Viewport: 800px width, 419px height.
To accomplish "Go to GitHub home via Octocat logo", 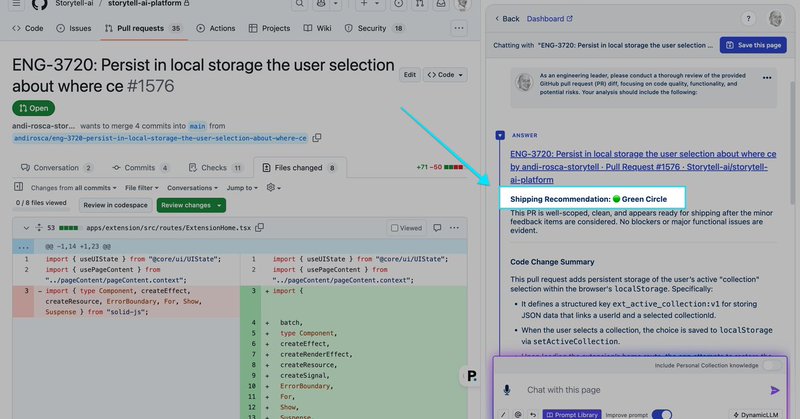I will (39, 4).
